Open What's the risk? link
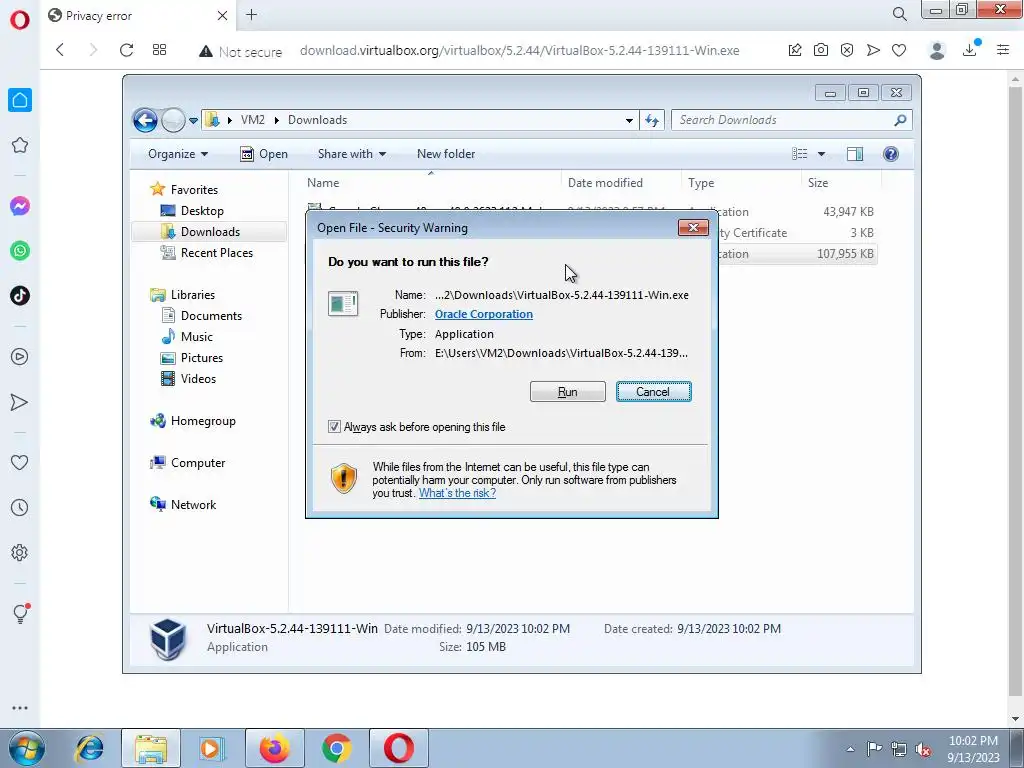This screenshot has width=1024, height=768. click(457, 493)
